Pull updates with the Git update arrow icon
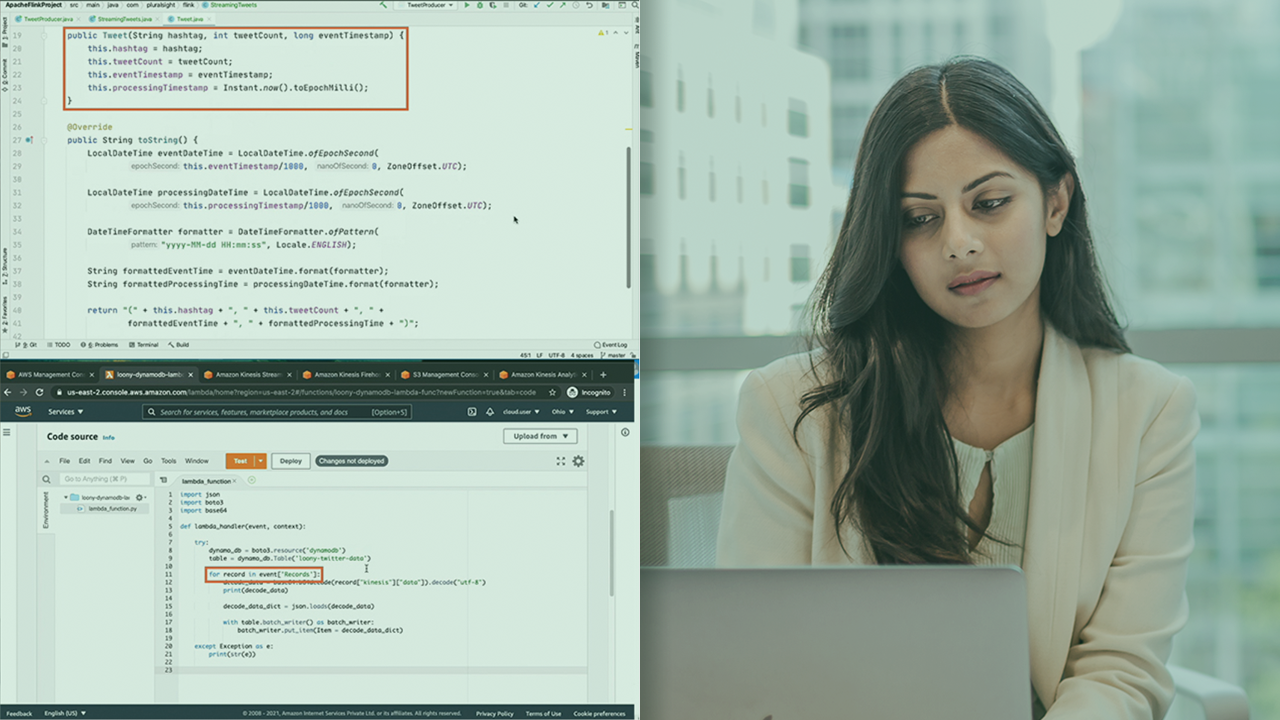Image resolution: width=1280 pixels, height=720 pixels. 536,5
